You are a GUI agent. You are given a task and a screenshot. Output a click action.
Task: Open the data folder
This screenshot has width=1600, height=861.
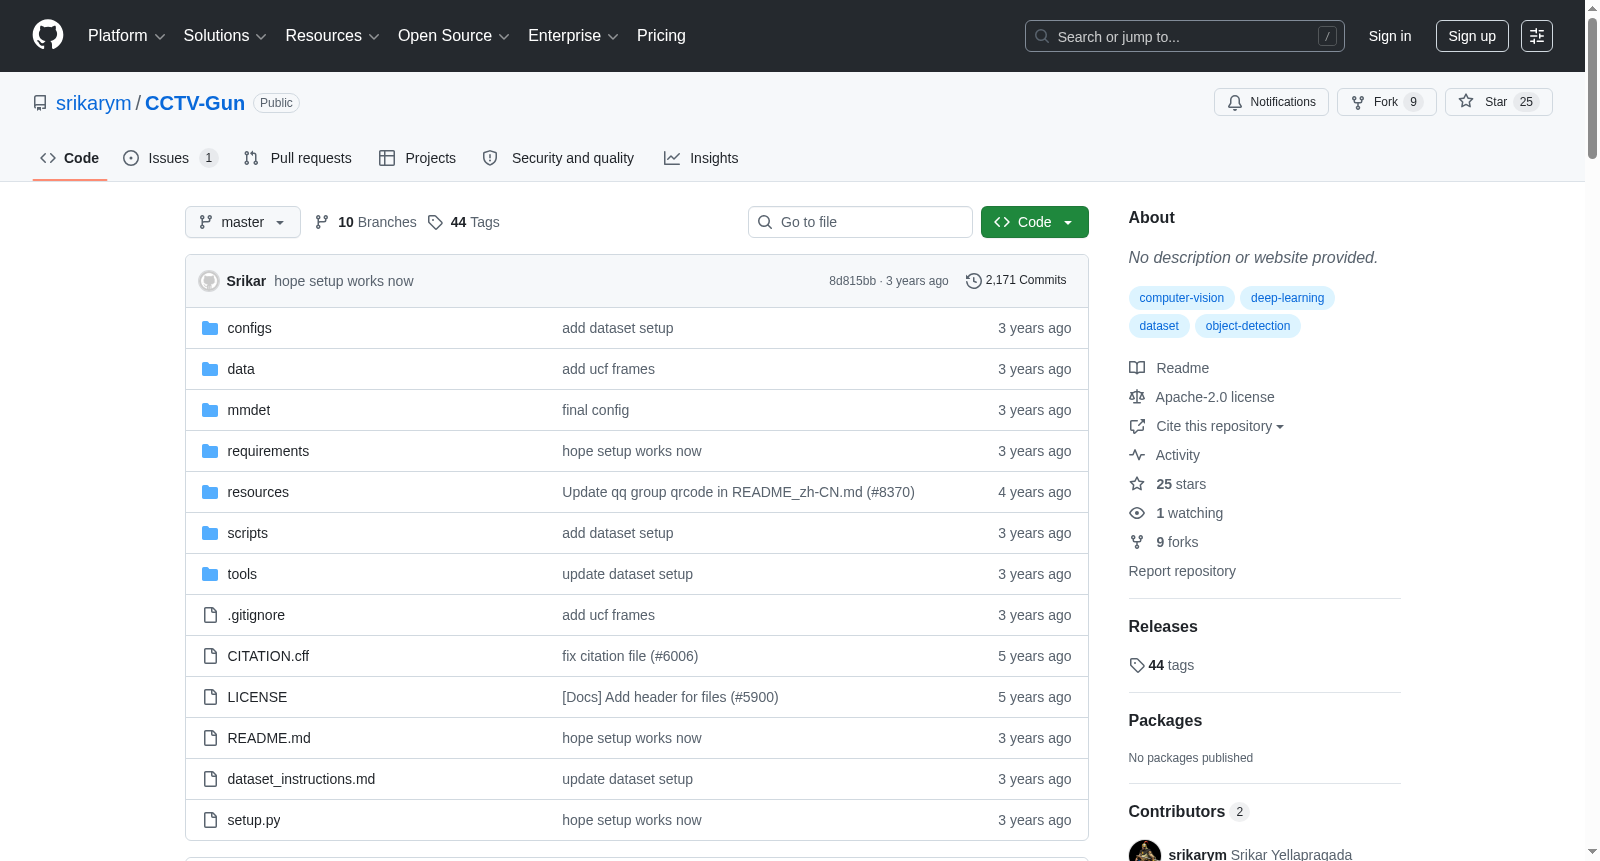pos(241,369)
